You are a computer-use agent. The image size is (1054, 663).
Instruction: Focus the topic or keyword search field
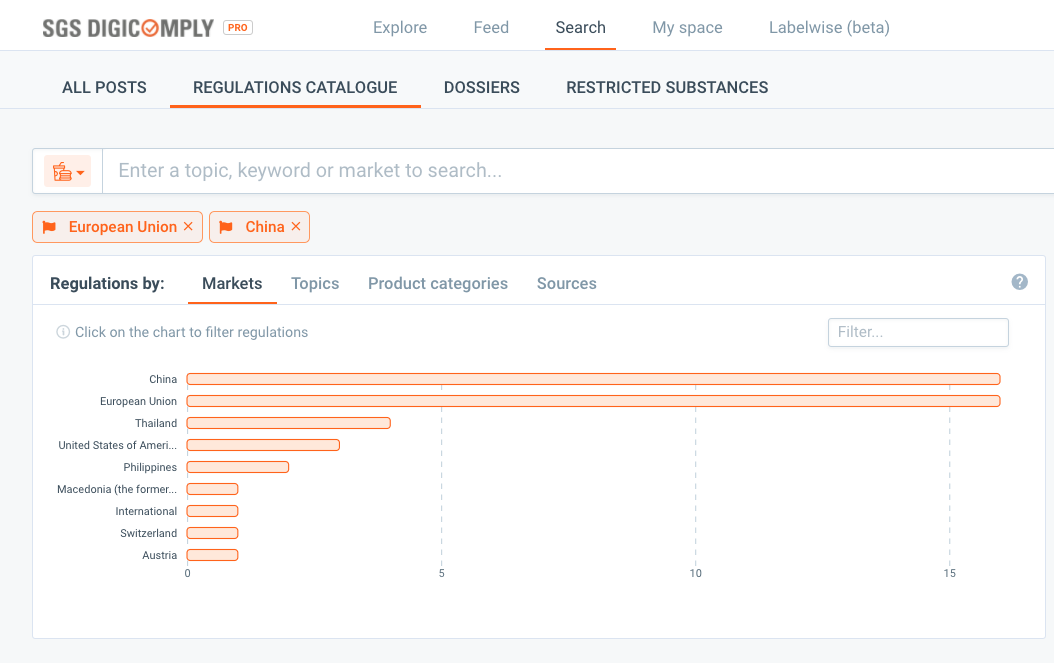coord(578,171)
